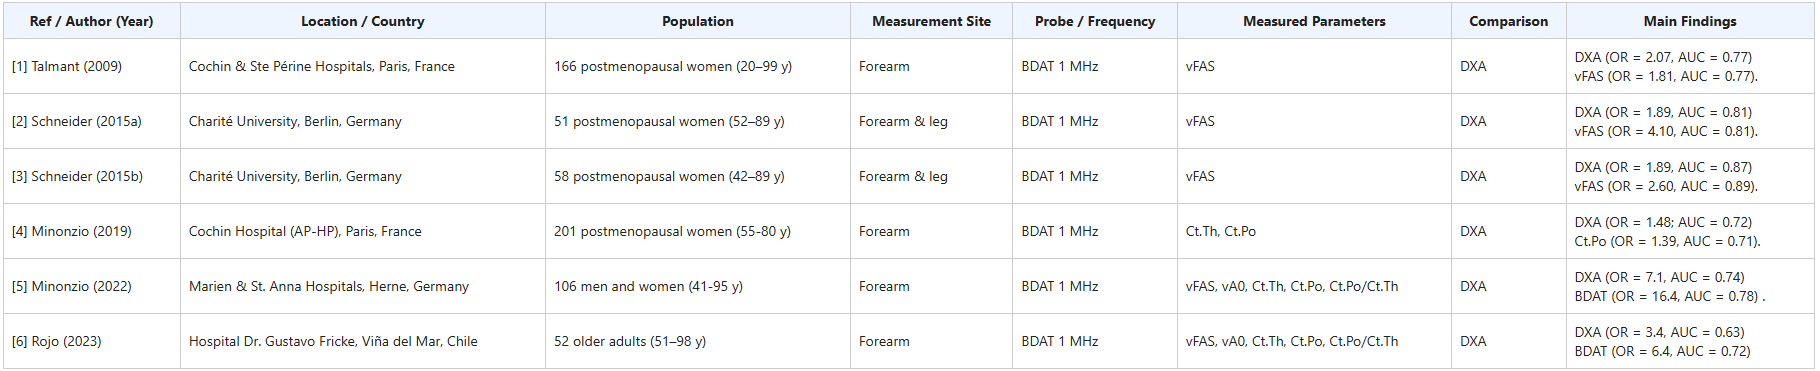This screenshot has width=1820, height=371.
Task: Select the Marien & St. Anna Hospitals cell
Action: click(x=363, y=286)
